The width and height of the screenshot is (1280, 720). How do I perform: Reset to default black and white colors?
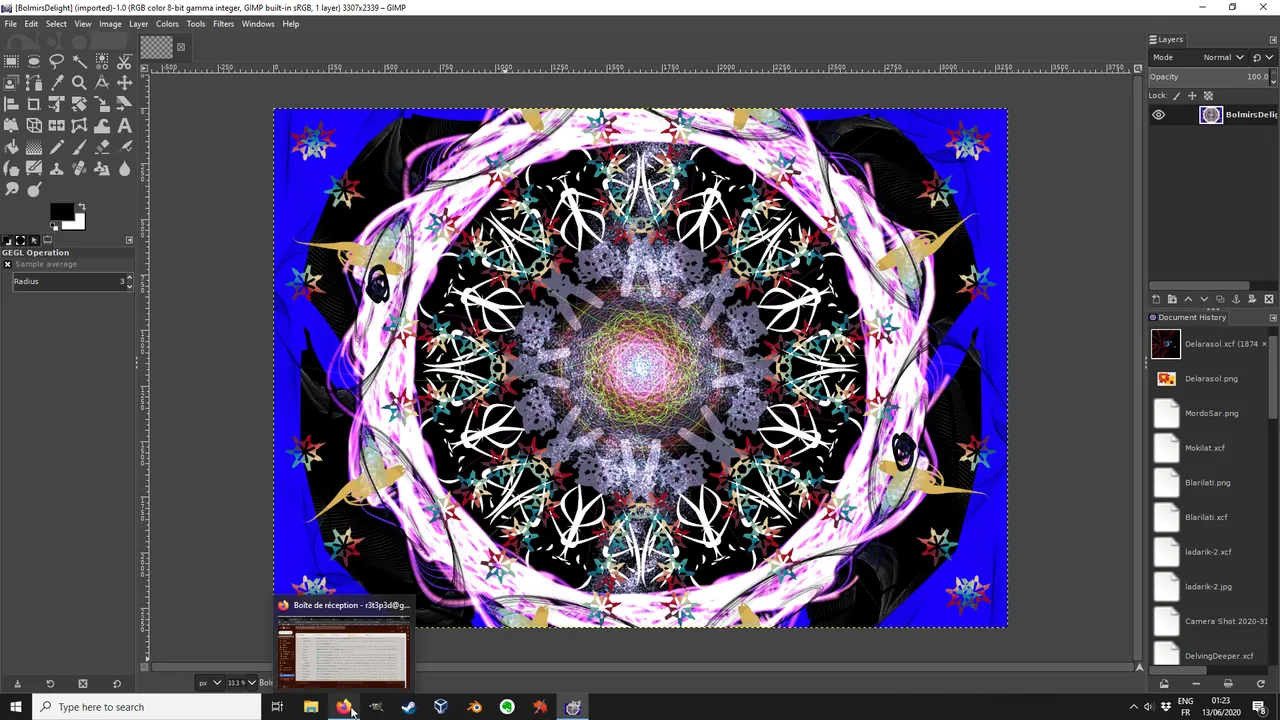54,226
